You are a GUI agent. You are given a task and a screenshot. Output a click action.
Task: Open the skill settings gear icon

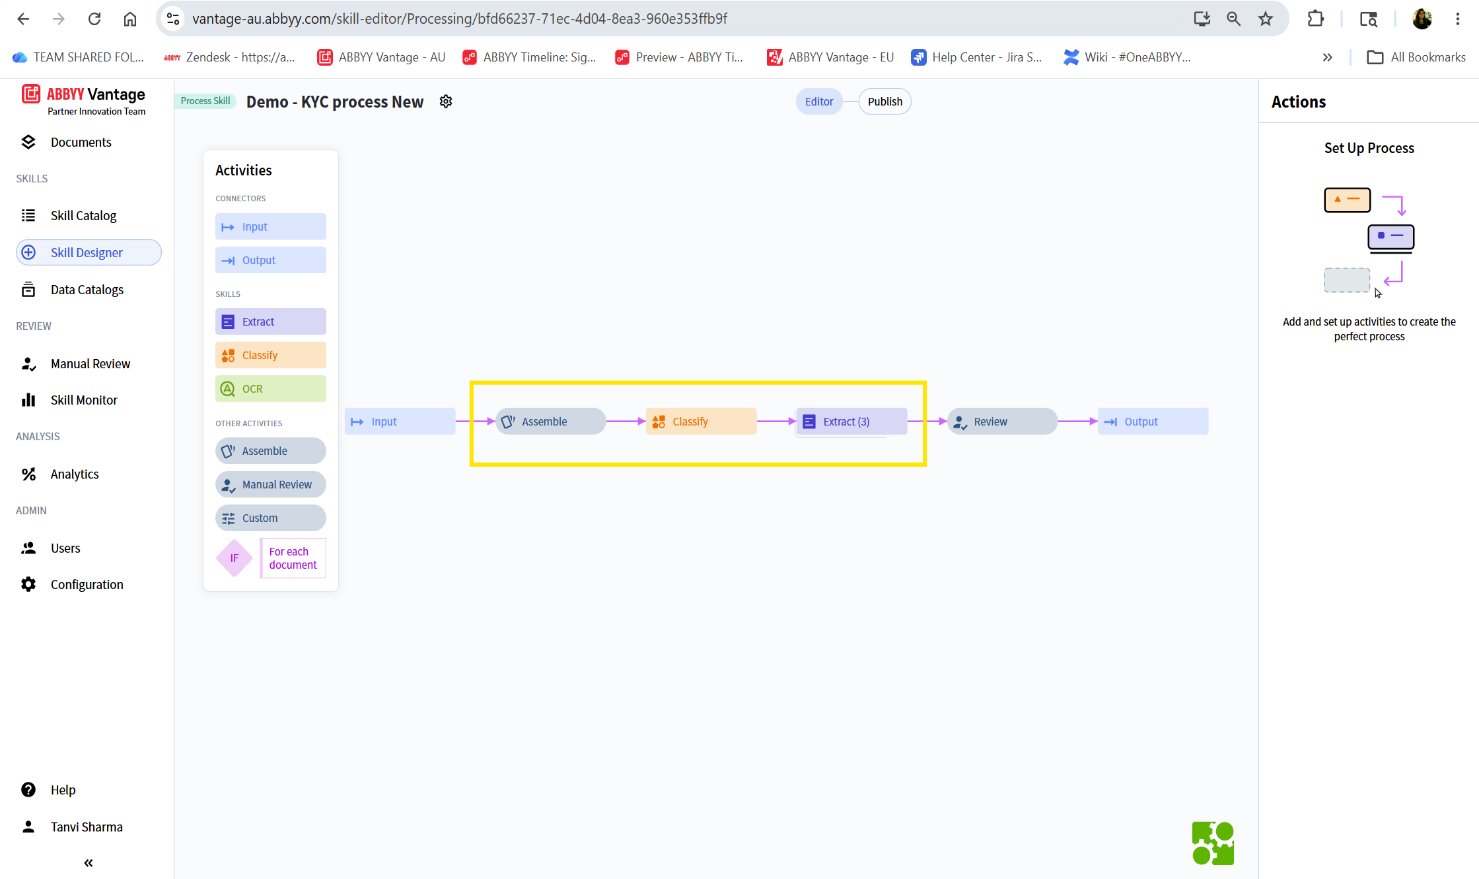pos(446,101)
